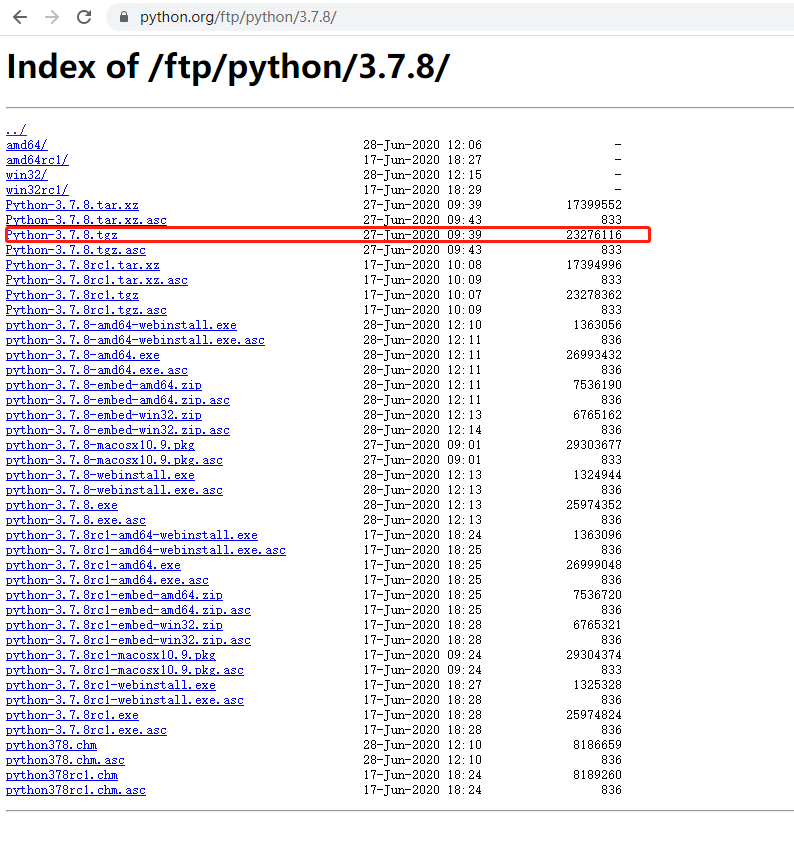
Task: Click Python-3.7.8.tar.xz.asc signature link
Action: pos(86,220)
